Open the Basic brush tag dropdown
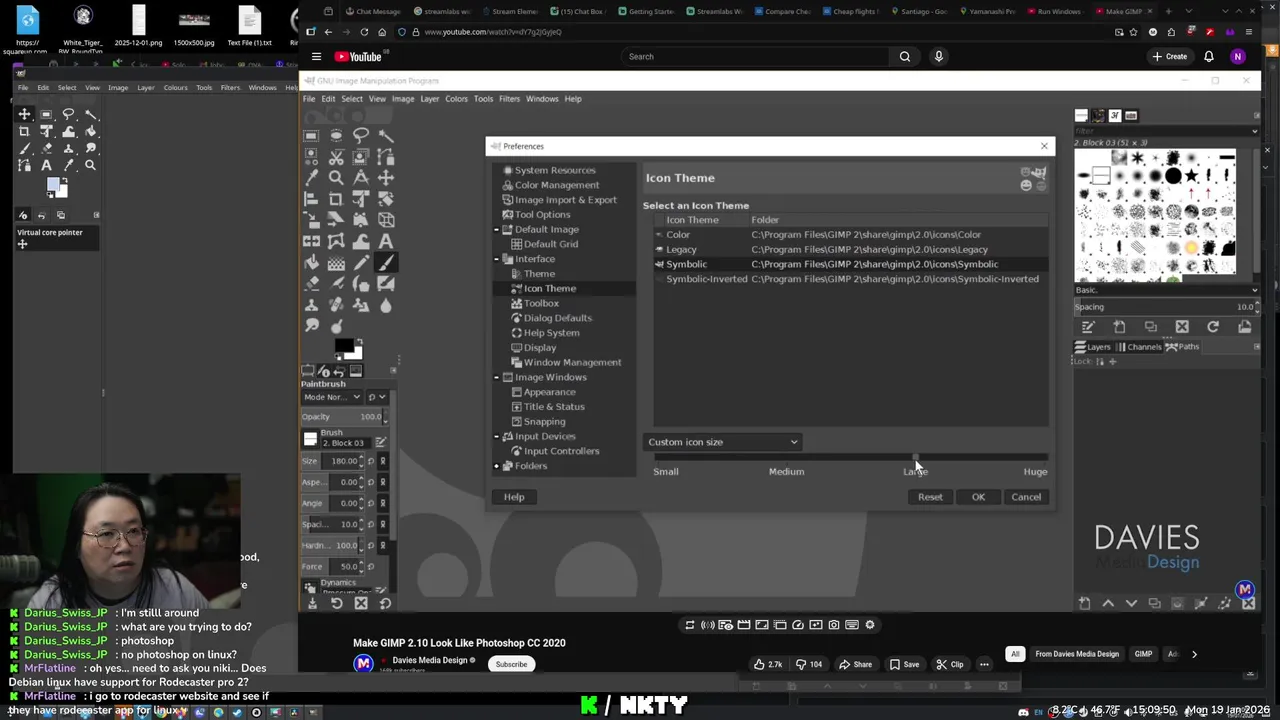The height and width of the screenshot is (720, 1280). (x=1166, y=290)
